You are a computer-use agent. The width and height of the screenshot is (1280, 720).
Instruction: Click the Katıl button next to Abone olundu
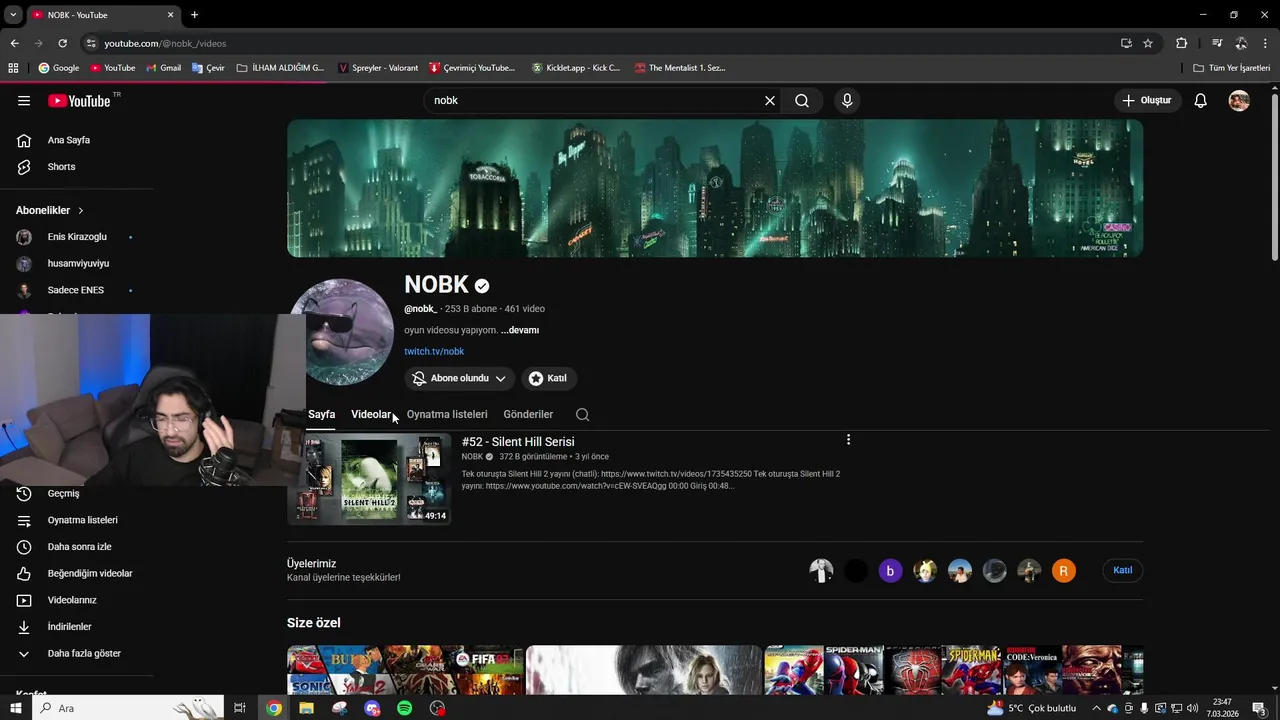548,378
